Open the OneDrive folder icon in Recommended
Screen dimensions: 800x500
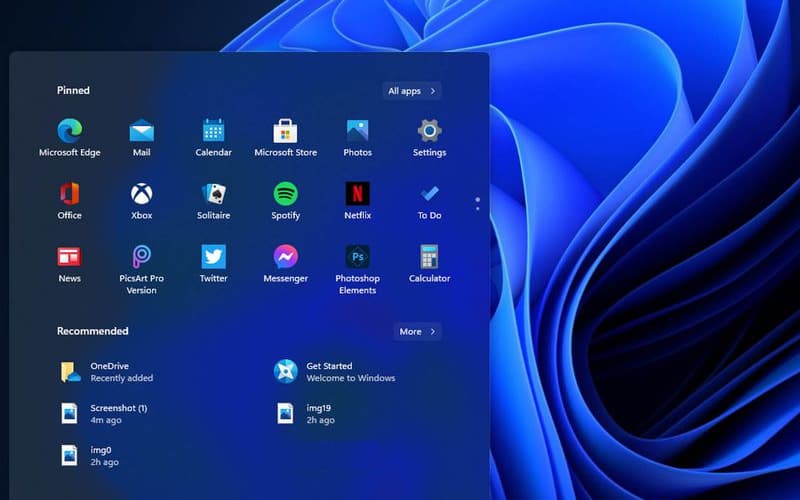[70, 372]
